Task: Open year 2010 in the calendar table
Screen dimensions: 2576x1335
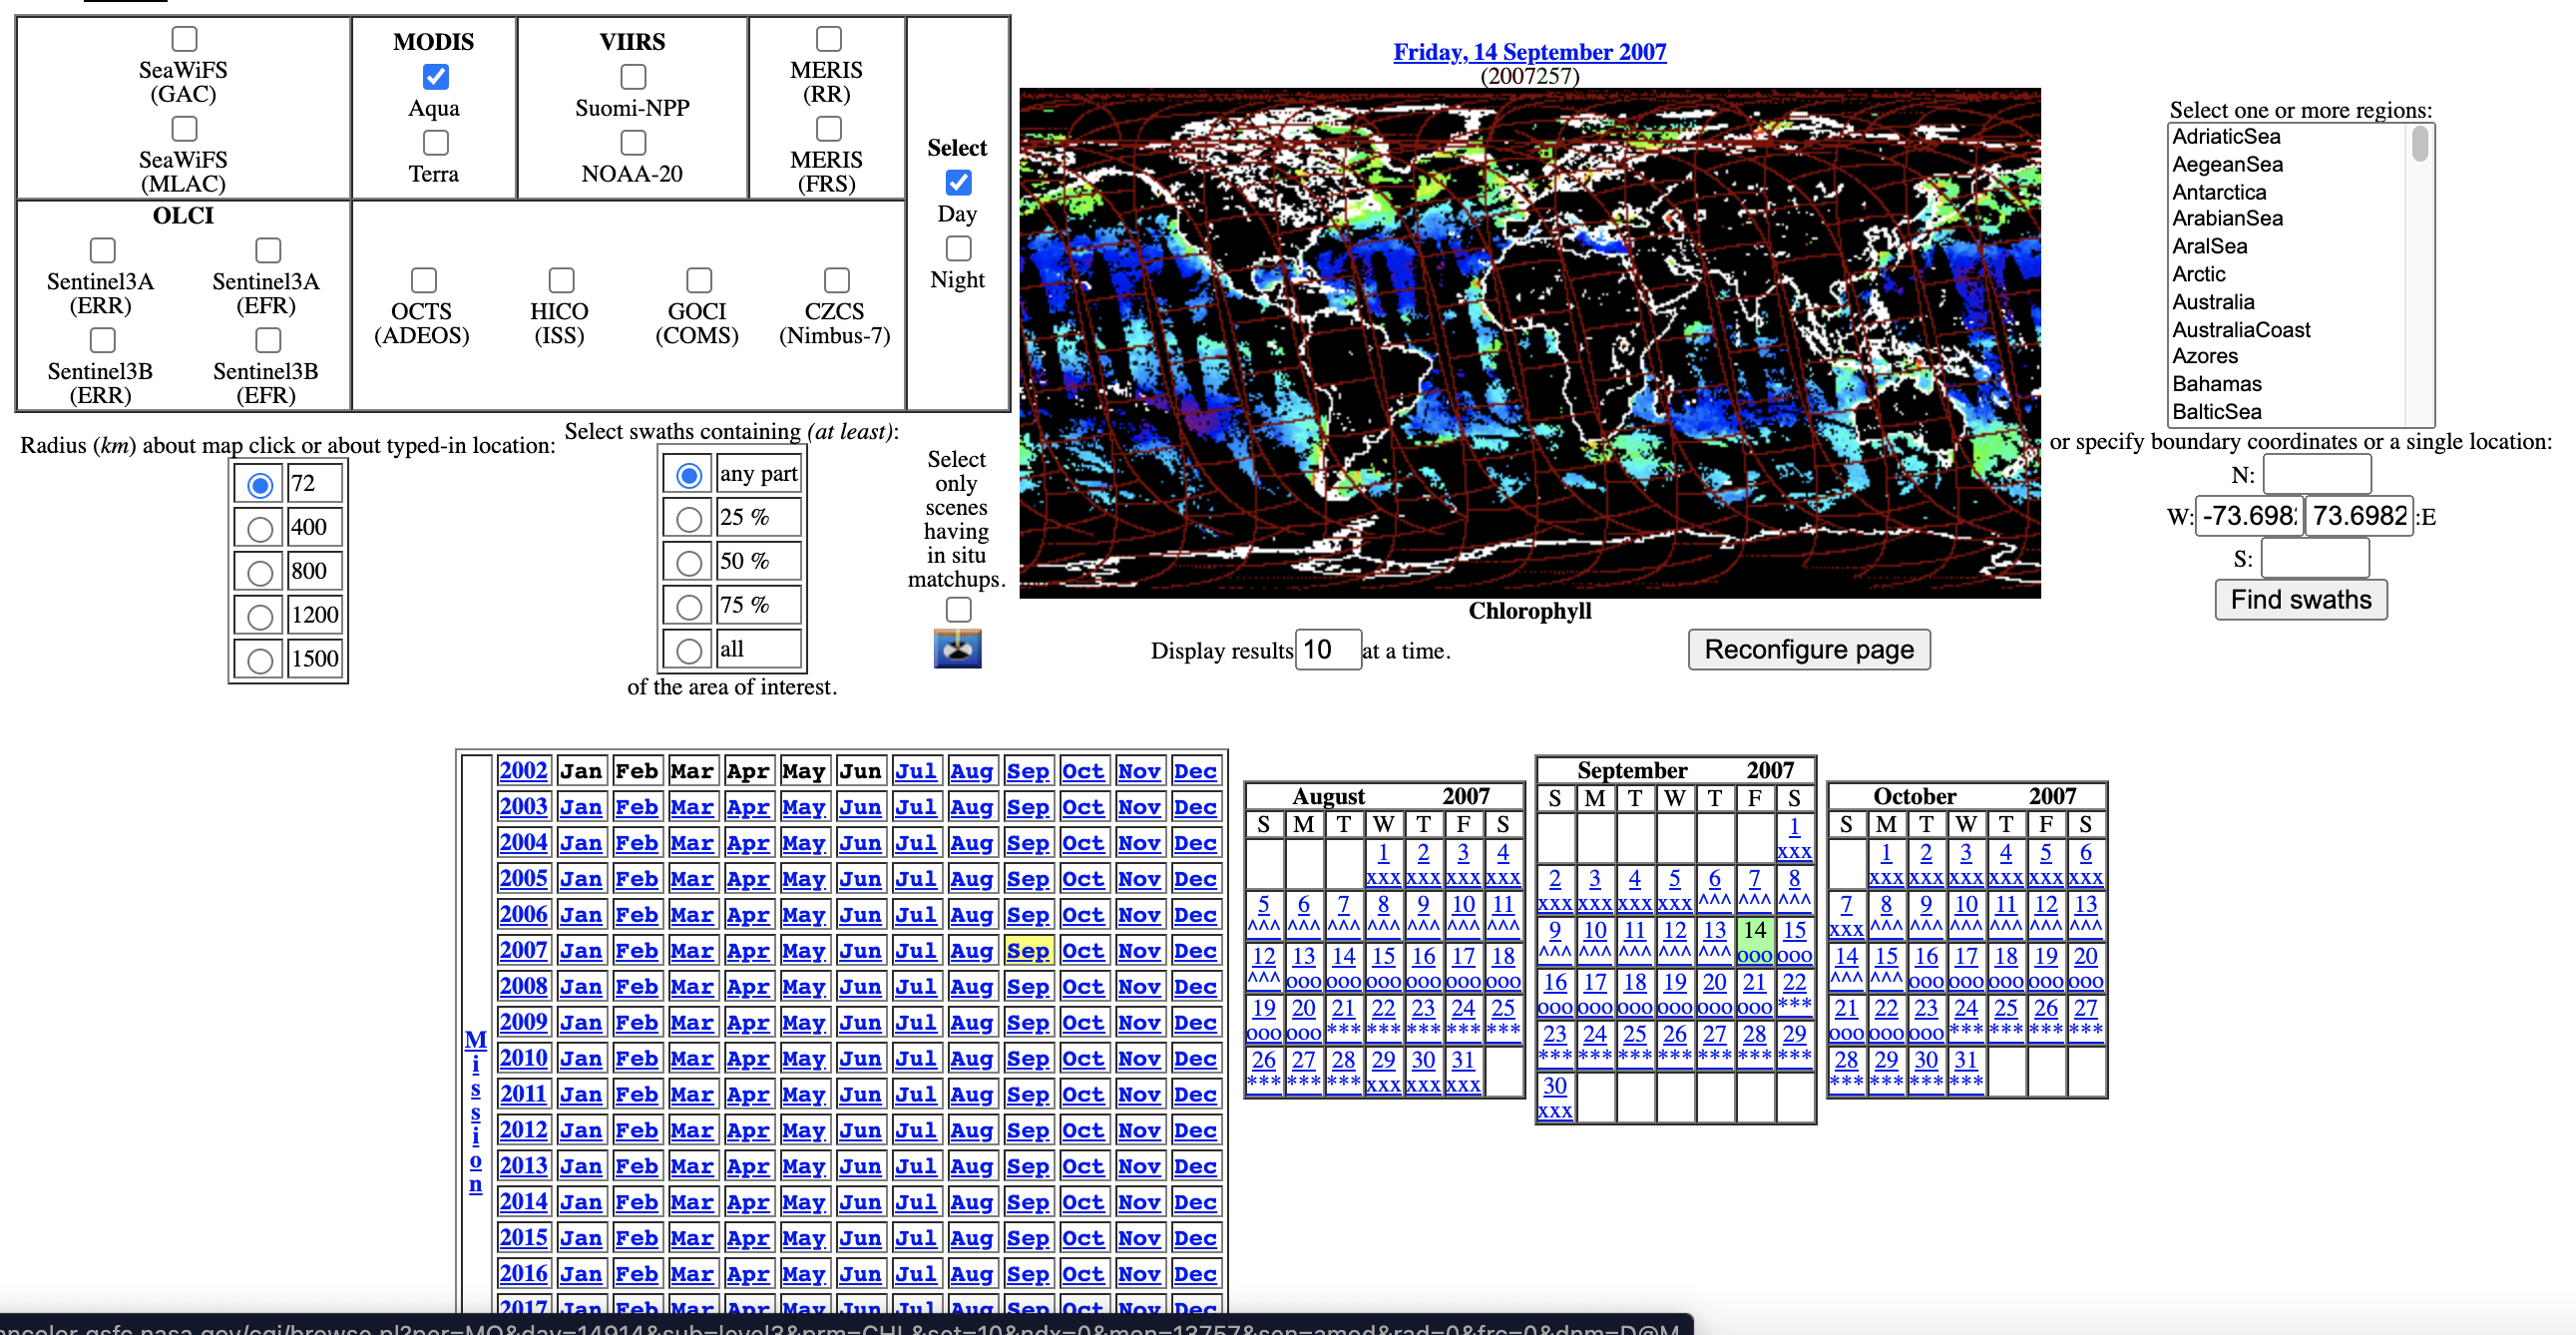Action: [x=523, y=1058]
